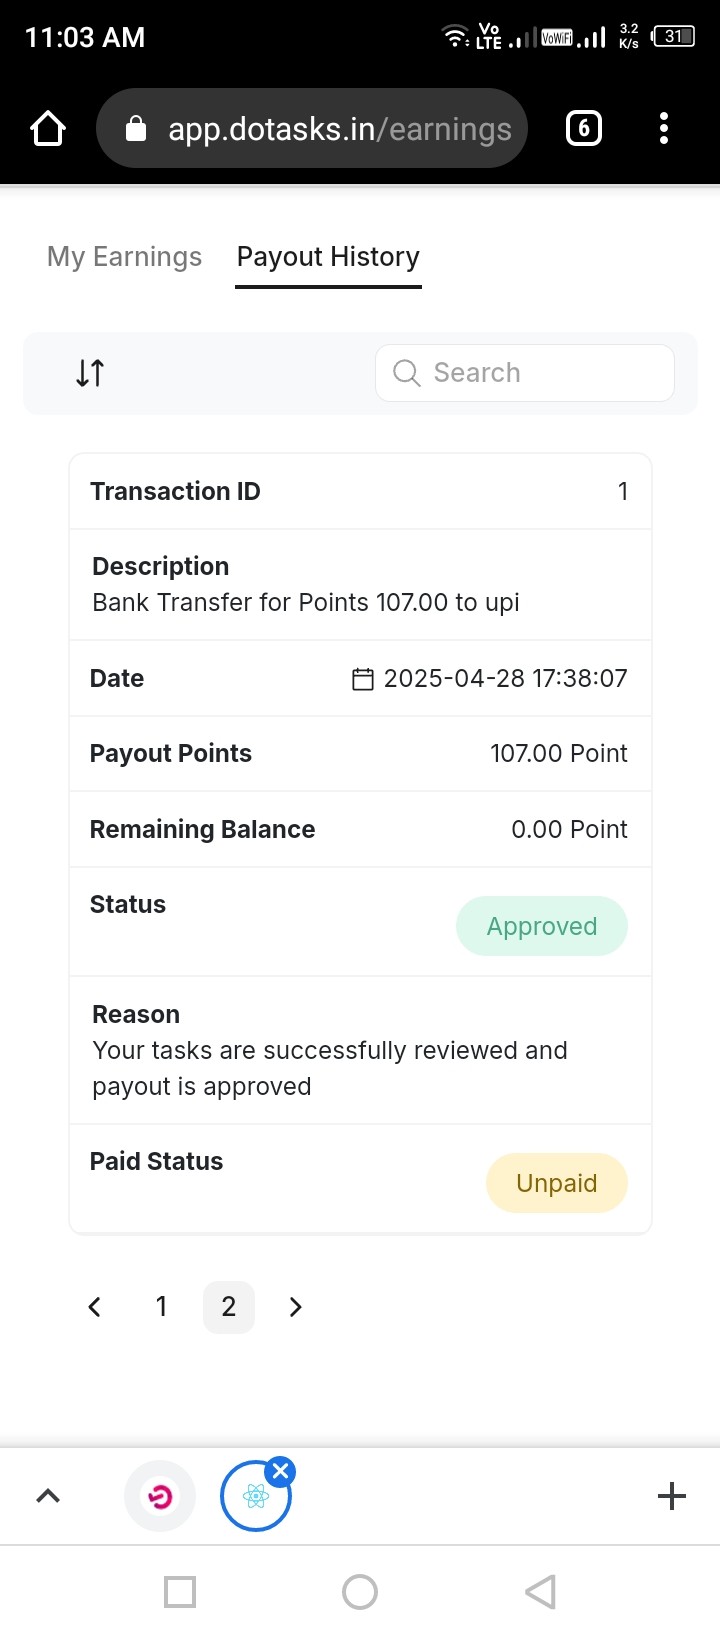This screenshot has width=720, height=1640.
Task: Open the browser tab switcher showing 6
Action: 584,128
